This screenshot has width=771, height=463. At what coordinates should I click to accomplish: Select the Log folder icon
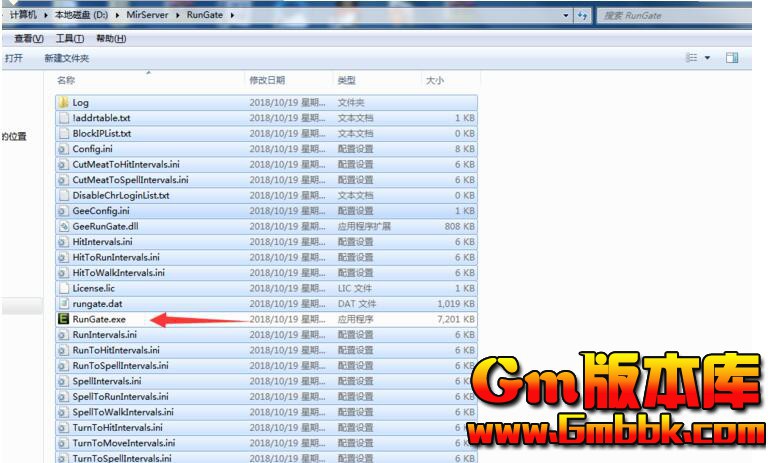pos(64,102)
